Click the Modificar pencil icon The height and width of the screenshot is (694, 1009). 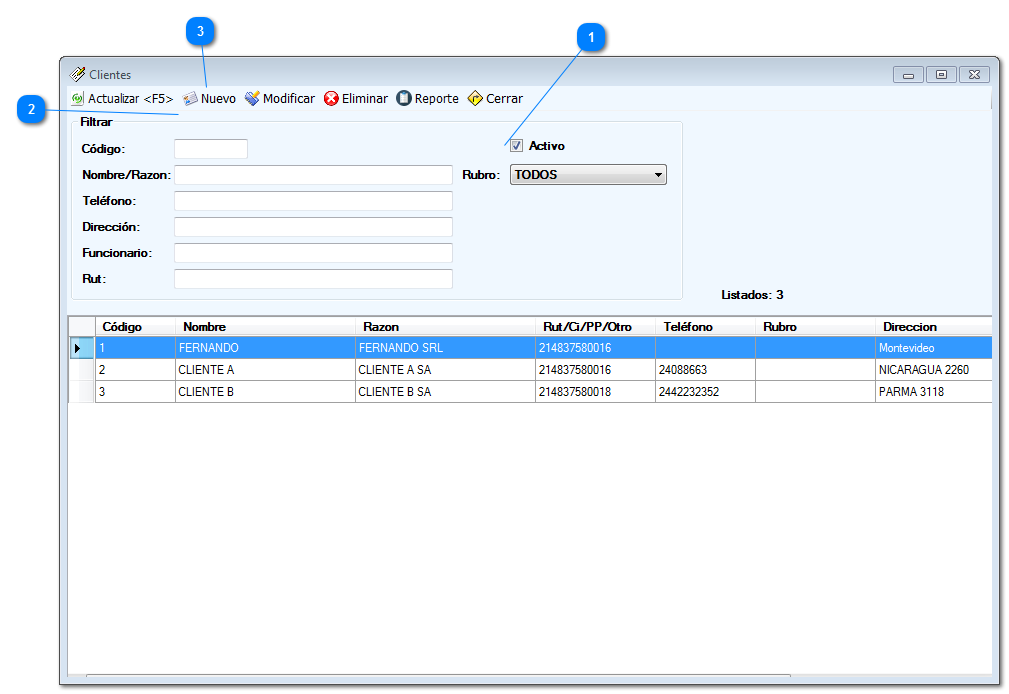(252, 98)
